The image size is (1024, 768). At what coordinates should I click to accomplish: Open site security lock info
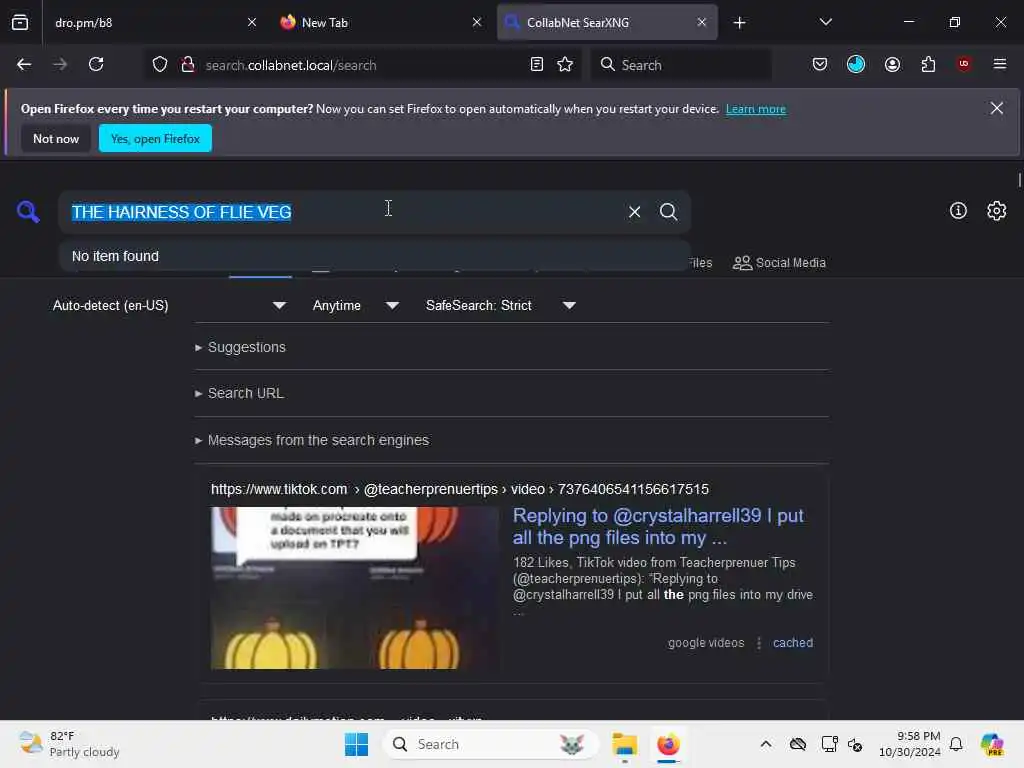pos(188,65)
